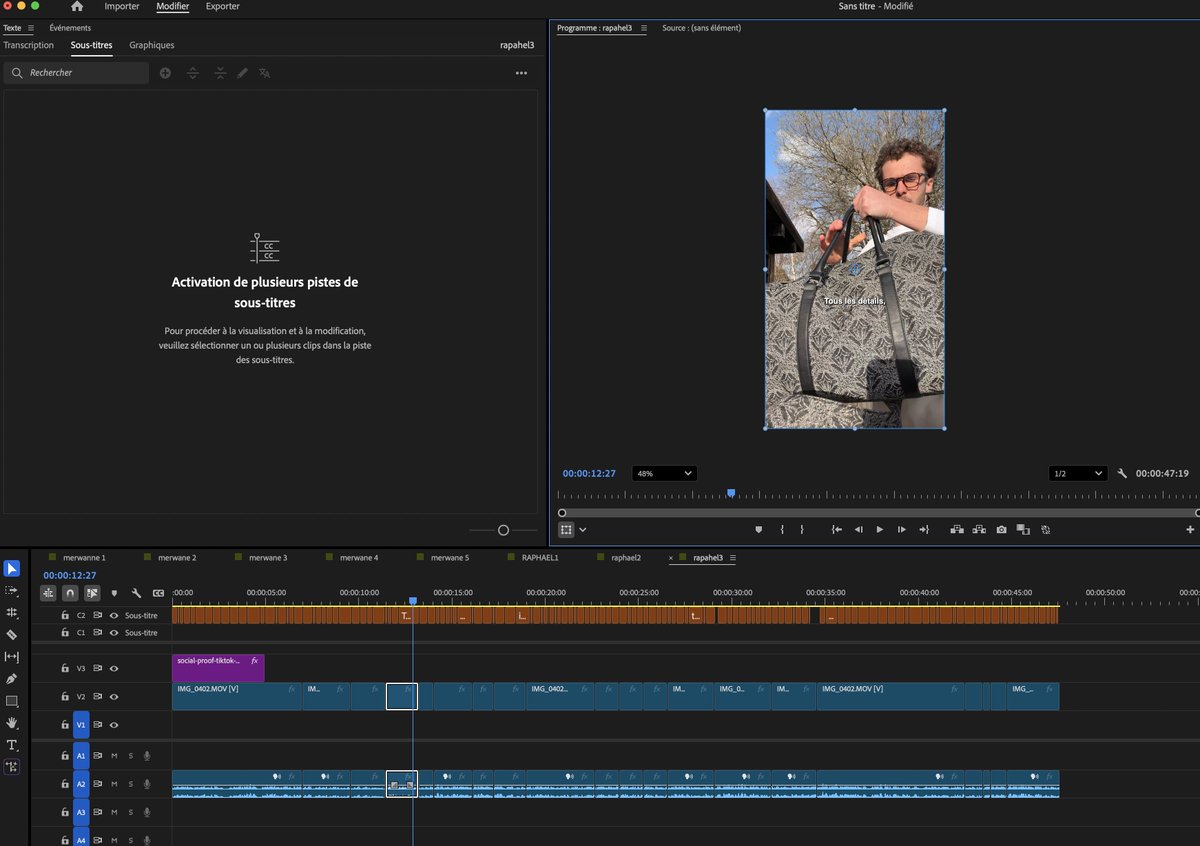This screenshot has height=846, width=1200.
Task: Toggle lock on the C2 subtitle track
Action: [x=65, y=616]
